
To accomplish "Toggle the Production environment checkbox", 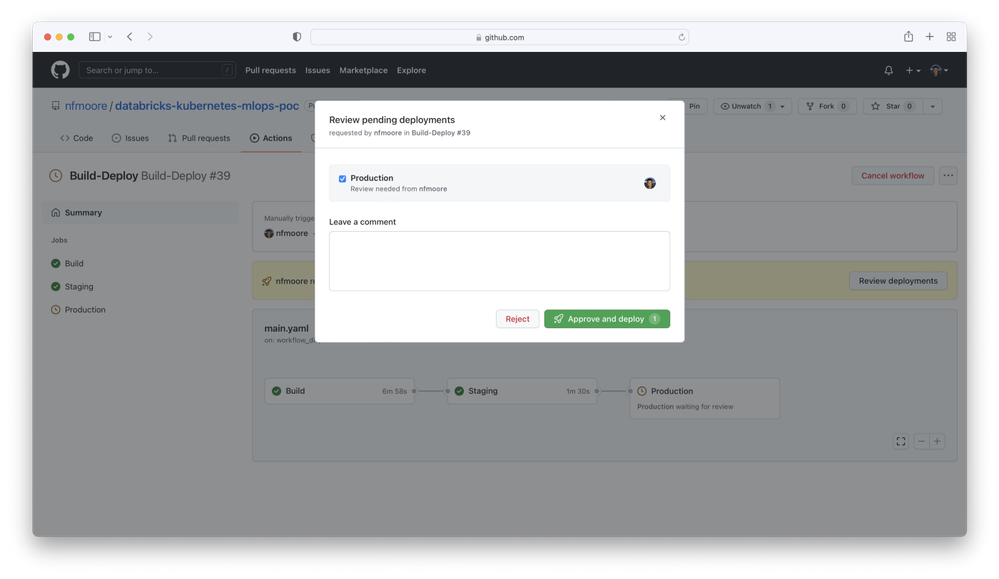I will click(x=342, y=179).
